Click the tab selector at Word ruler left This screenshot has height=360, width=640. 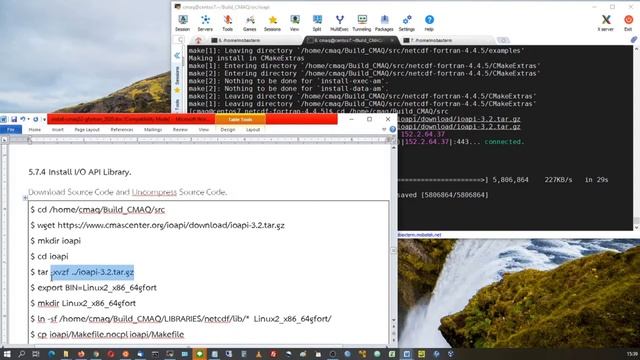(4, 140)
